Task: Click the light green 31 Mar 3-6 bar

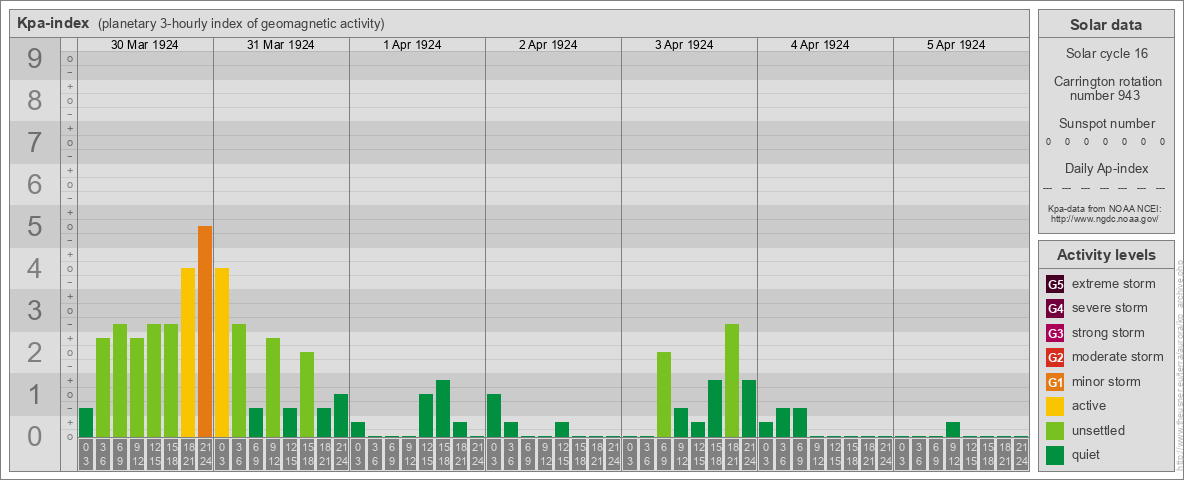Action: (x=239, y=380)
